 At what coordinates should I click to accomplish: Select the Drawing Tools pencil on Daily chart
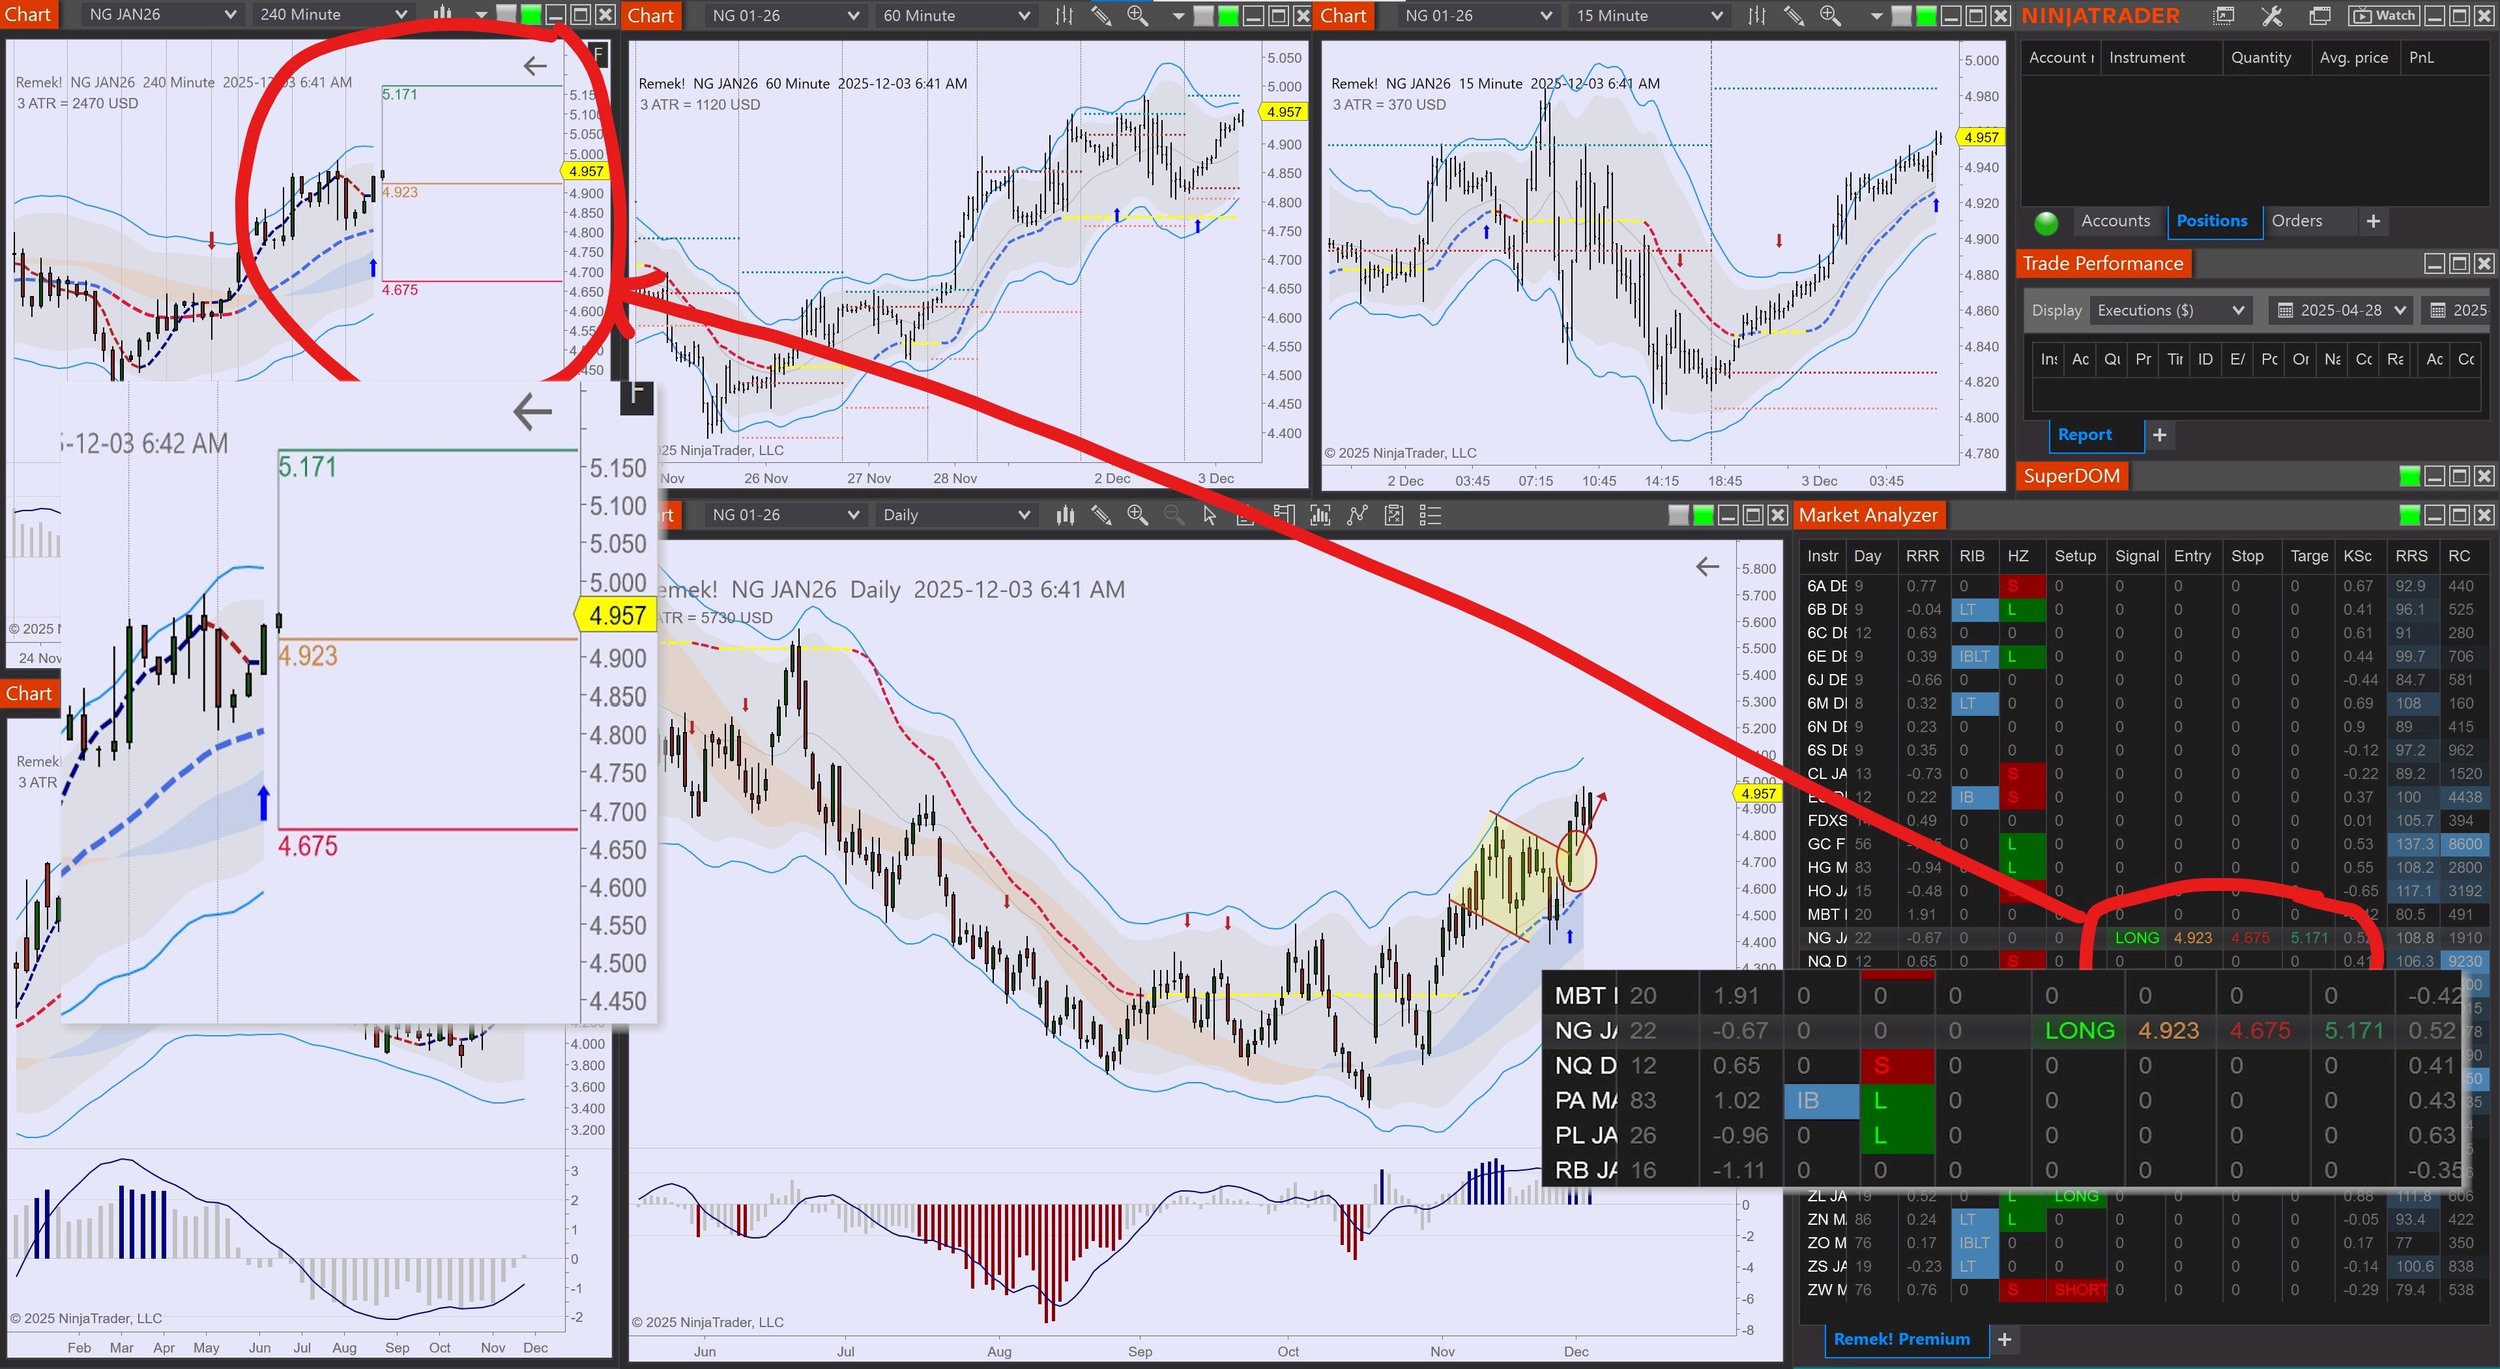coord(1101,515)
